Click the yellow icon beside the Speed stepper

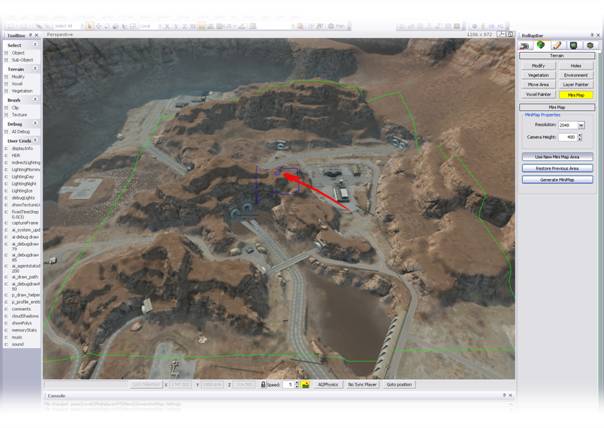click(x=305, y=384)
